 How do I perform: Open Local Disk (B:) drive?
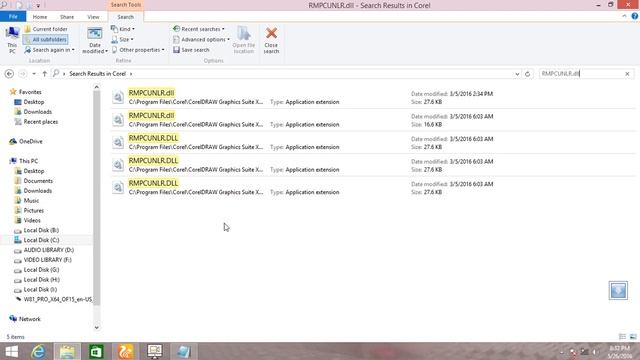pyautogui.click(x=41, y=230)
